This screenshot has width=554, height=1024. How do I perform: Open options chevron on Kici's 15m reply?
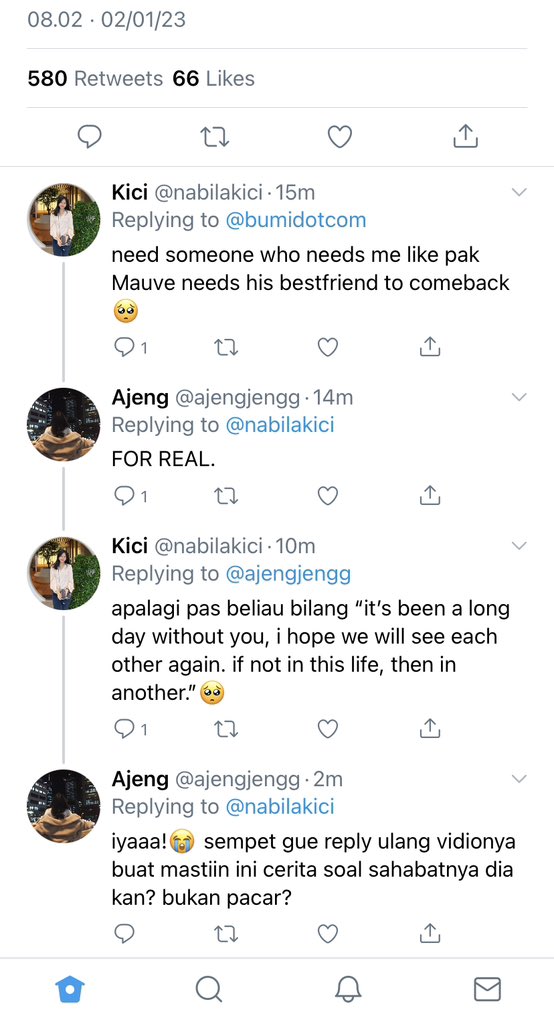click(519, 192)
